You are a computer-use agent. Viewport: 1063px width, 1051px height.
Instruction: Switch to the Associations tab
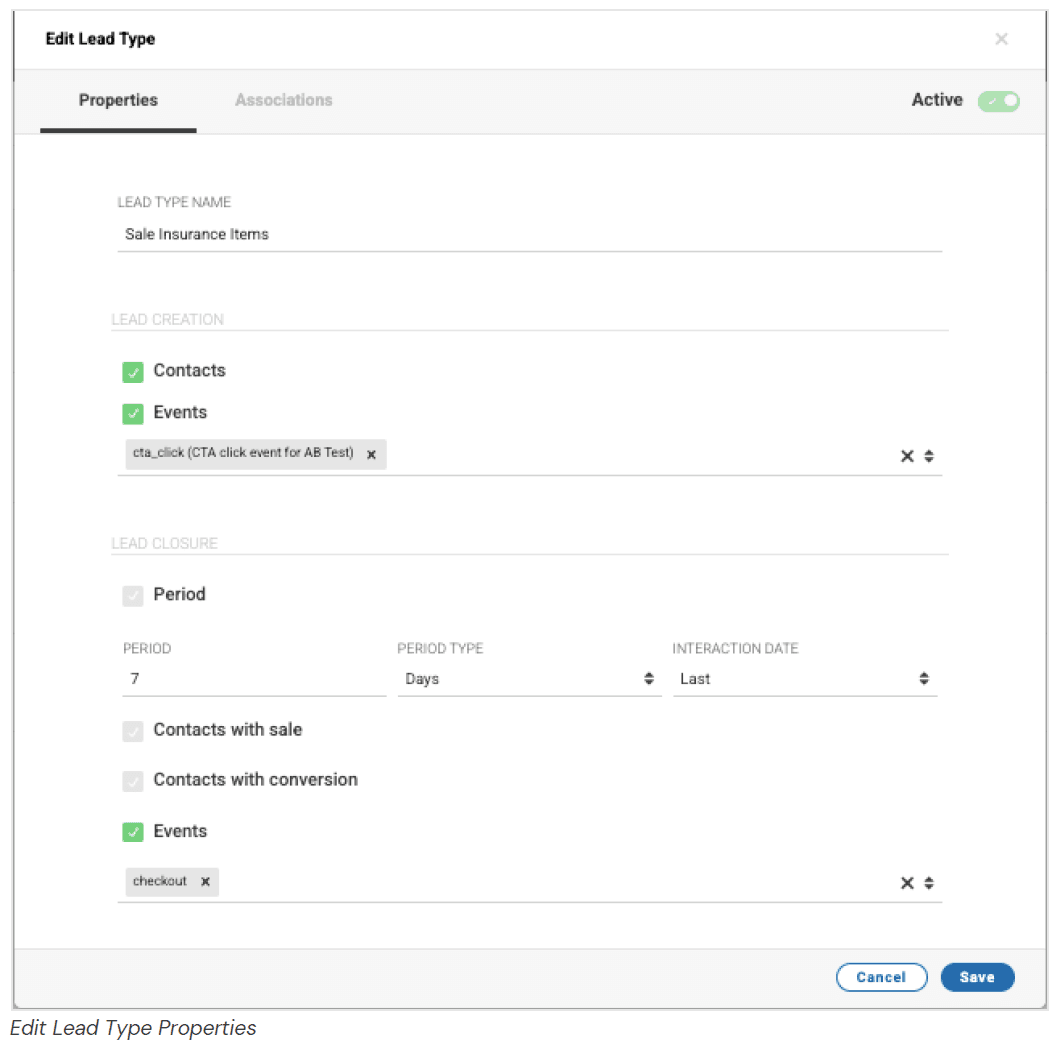click(283, 100)
